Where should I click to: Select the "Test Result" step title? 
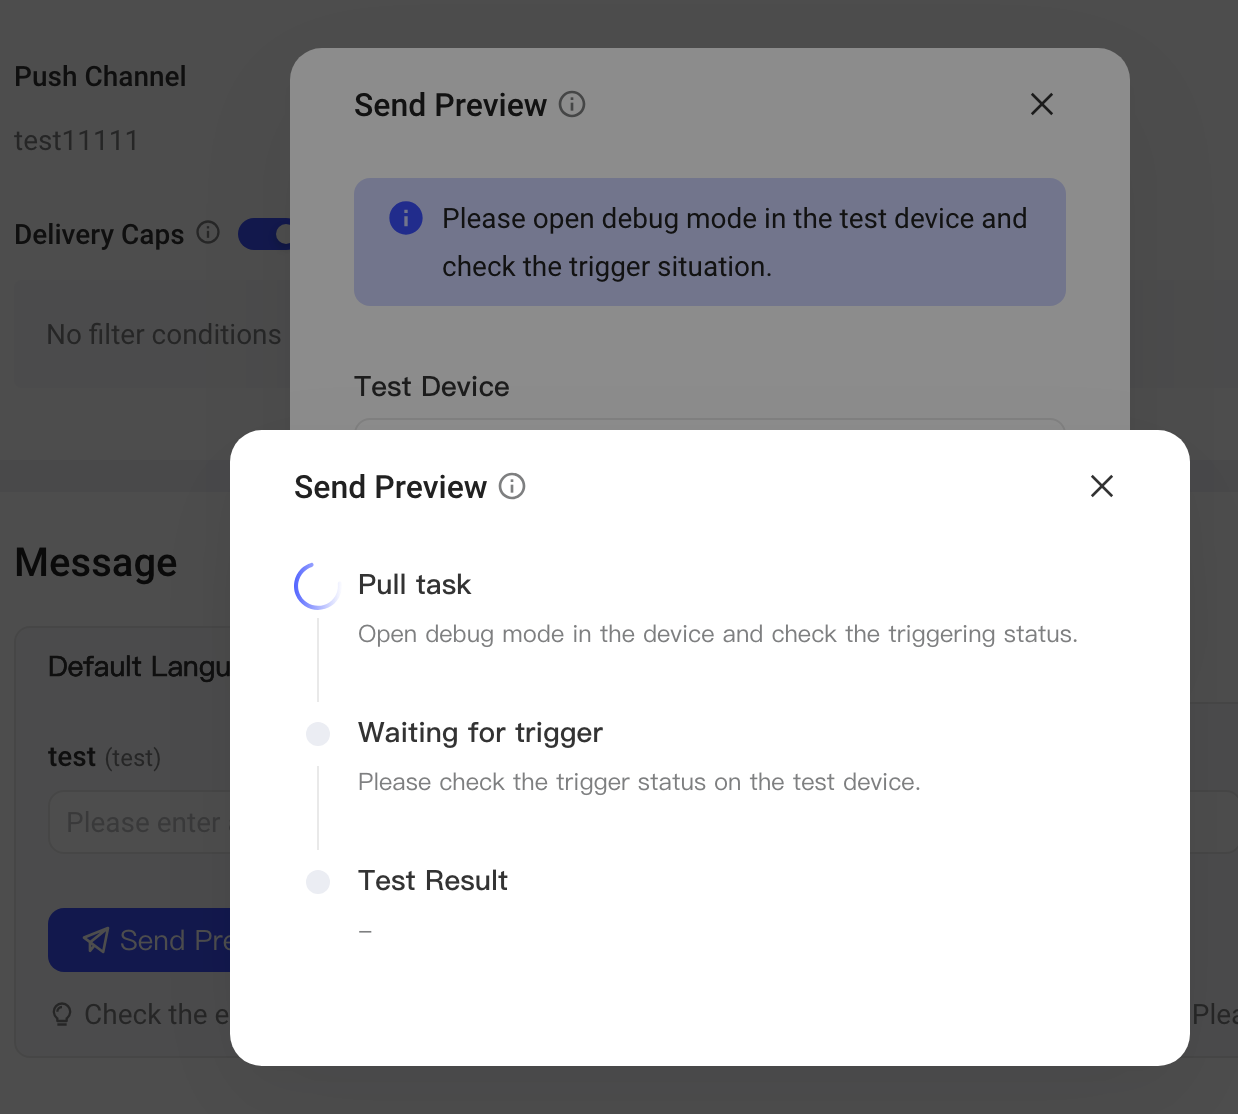(433, 881)
